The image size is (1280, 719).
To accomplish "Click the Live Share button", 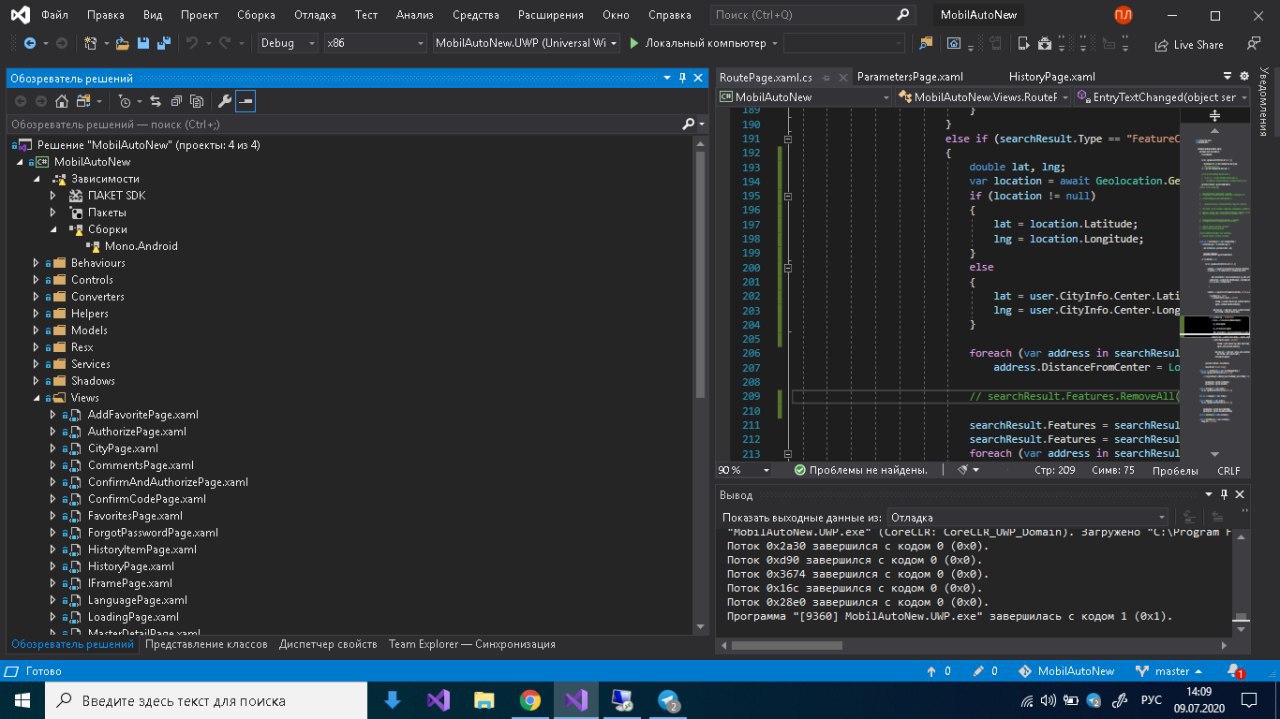I will (x=1189, y=44).
